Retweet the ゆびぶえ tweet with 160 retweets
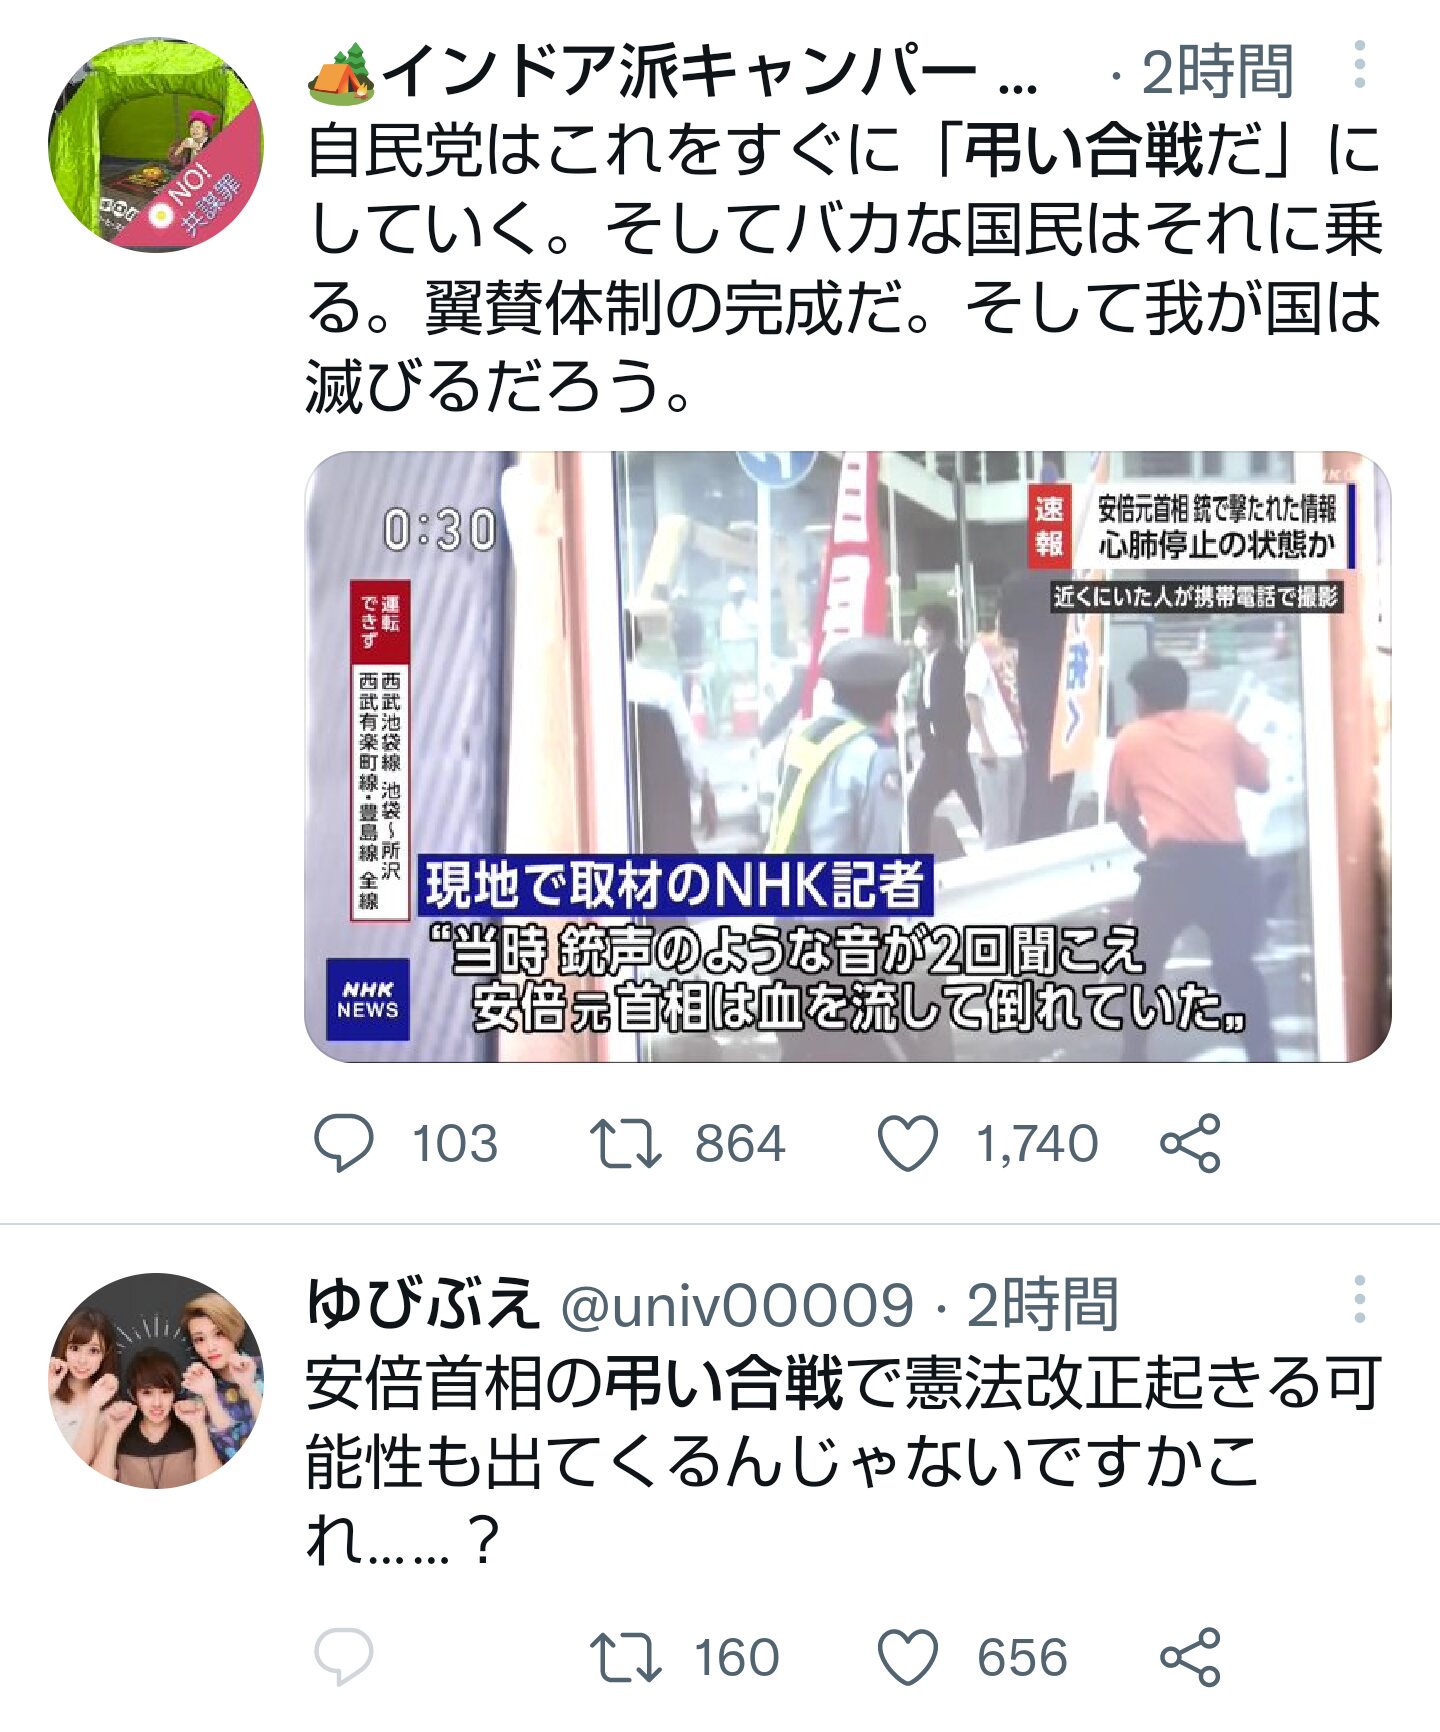The image size is (1440, 1732). click(625, 1657)
